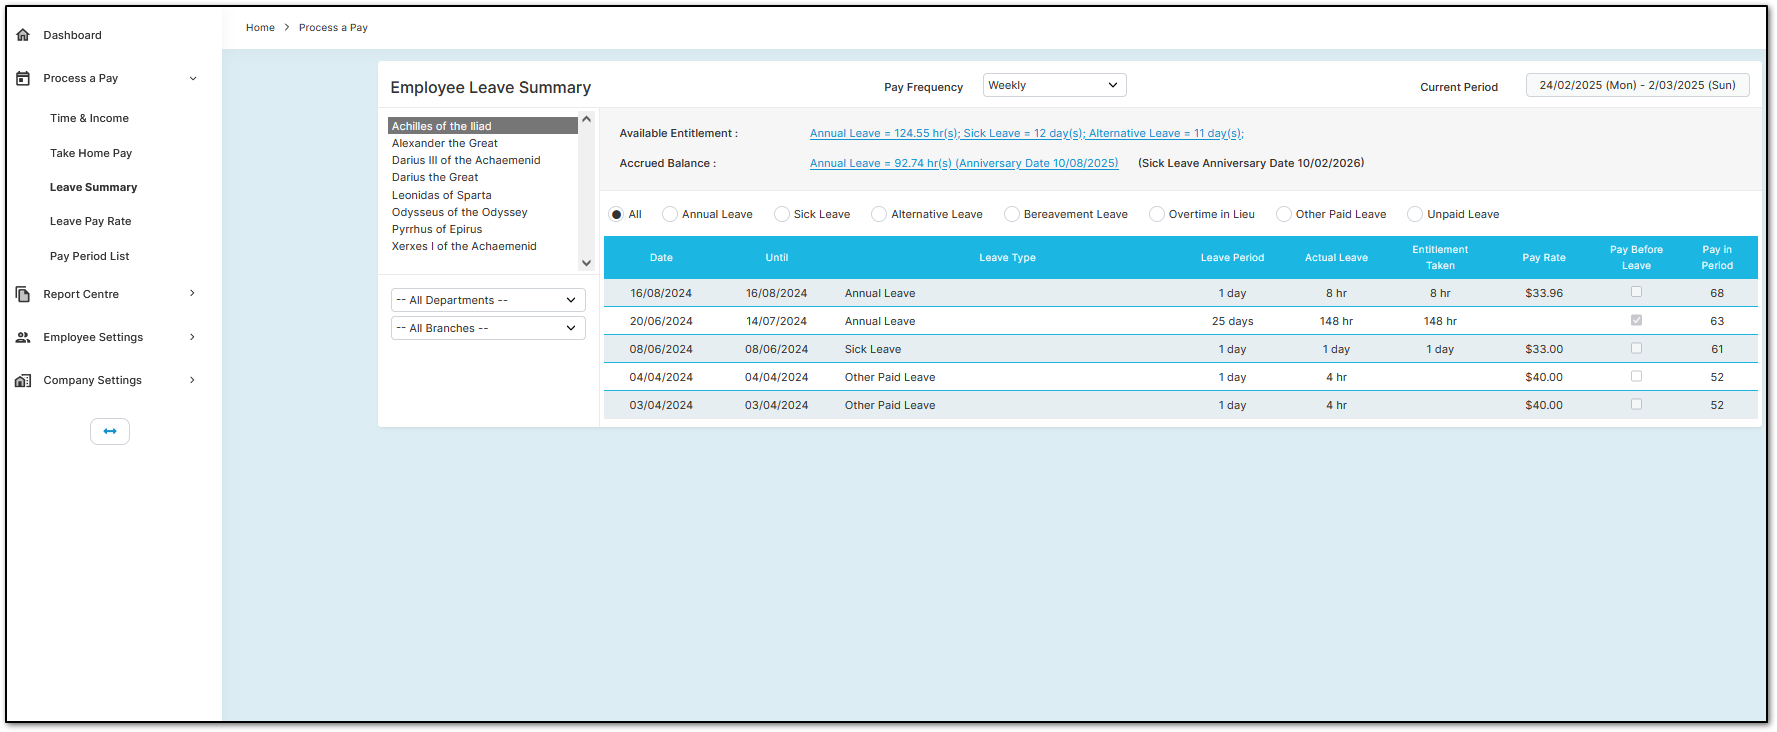This screenshot has height=732, width=1777.
Task: Click the Date column header
Action: (x=661, y=257)
